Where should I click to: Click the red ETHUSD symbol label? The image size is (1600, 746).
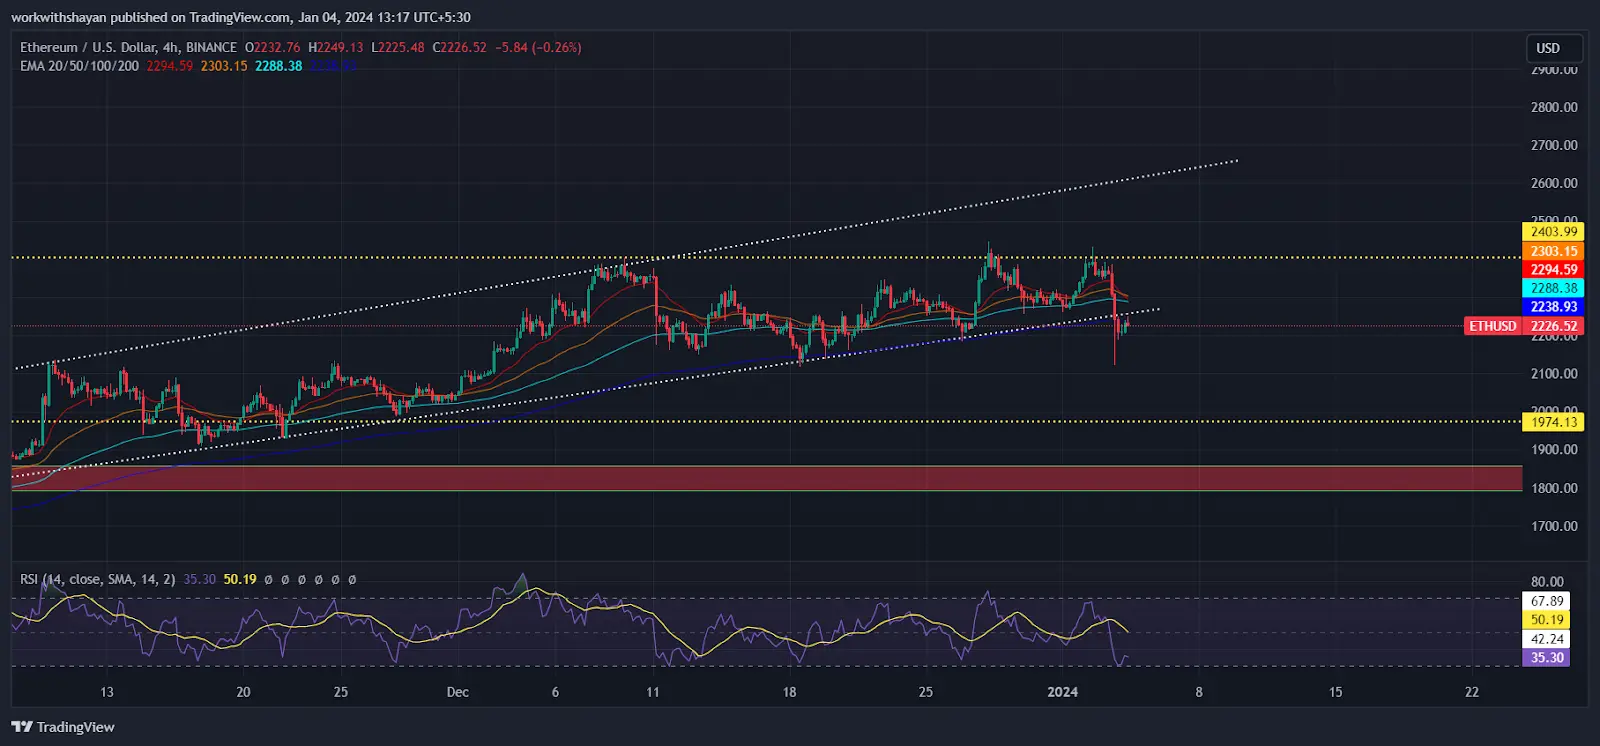[x=1493, y=326]
